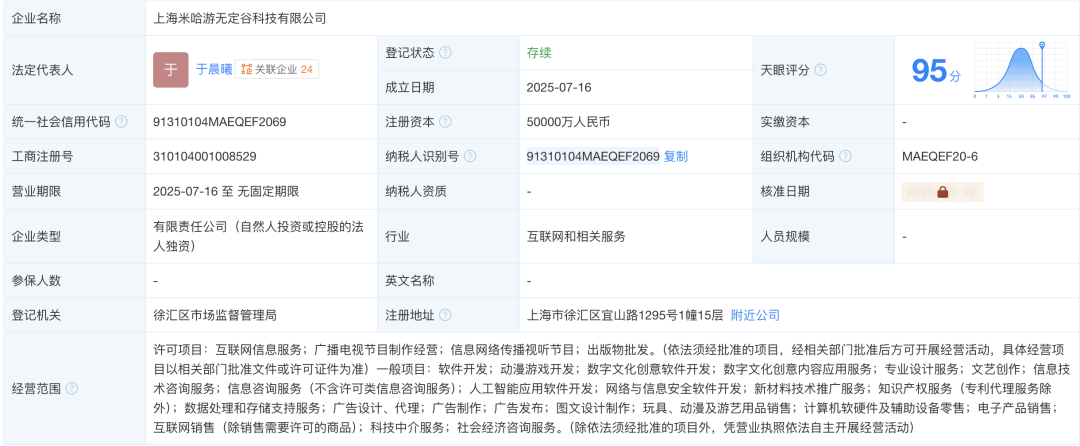Click the score distribution chart
This screenshot has width=1080, height=446.
tap(1022, 70)
